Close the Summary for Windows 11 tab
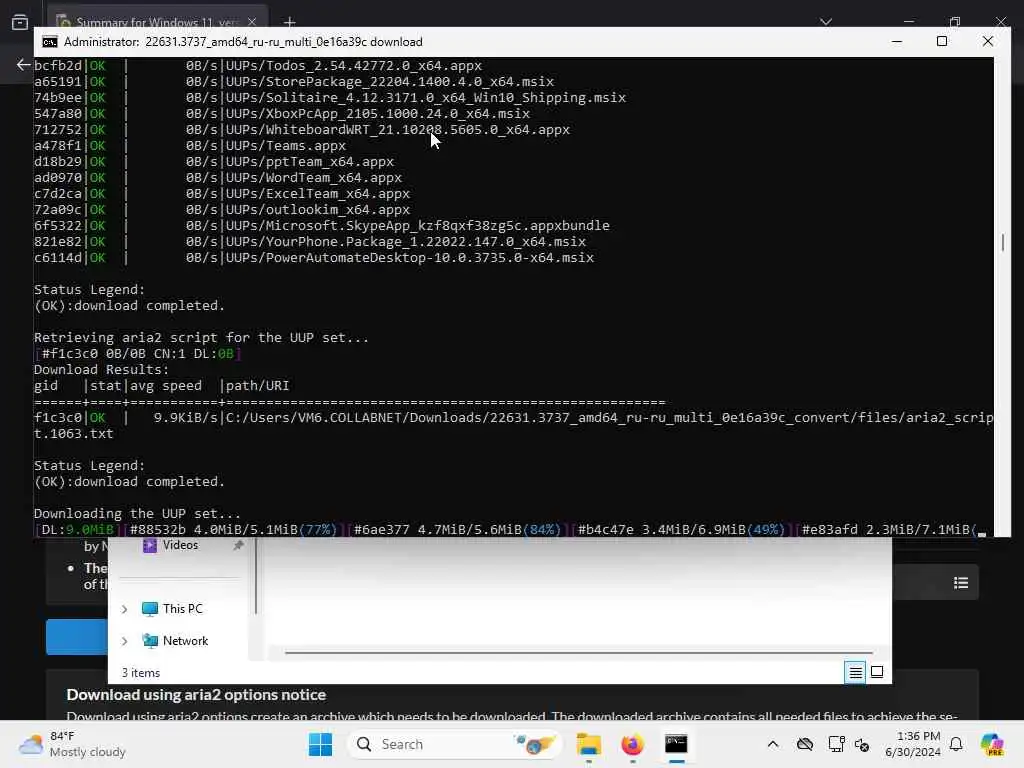1024x768 pixels. point(251,22)
